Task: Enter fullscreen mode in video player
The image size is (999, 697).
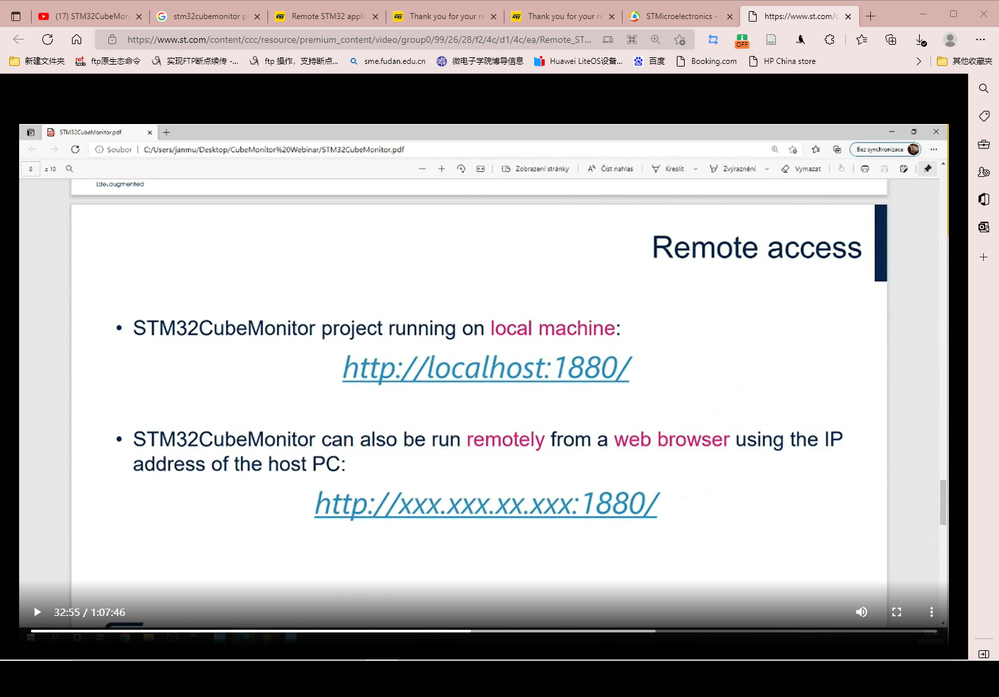Action: 896,612
